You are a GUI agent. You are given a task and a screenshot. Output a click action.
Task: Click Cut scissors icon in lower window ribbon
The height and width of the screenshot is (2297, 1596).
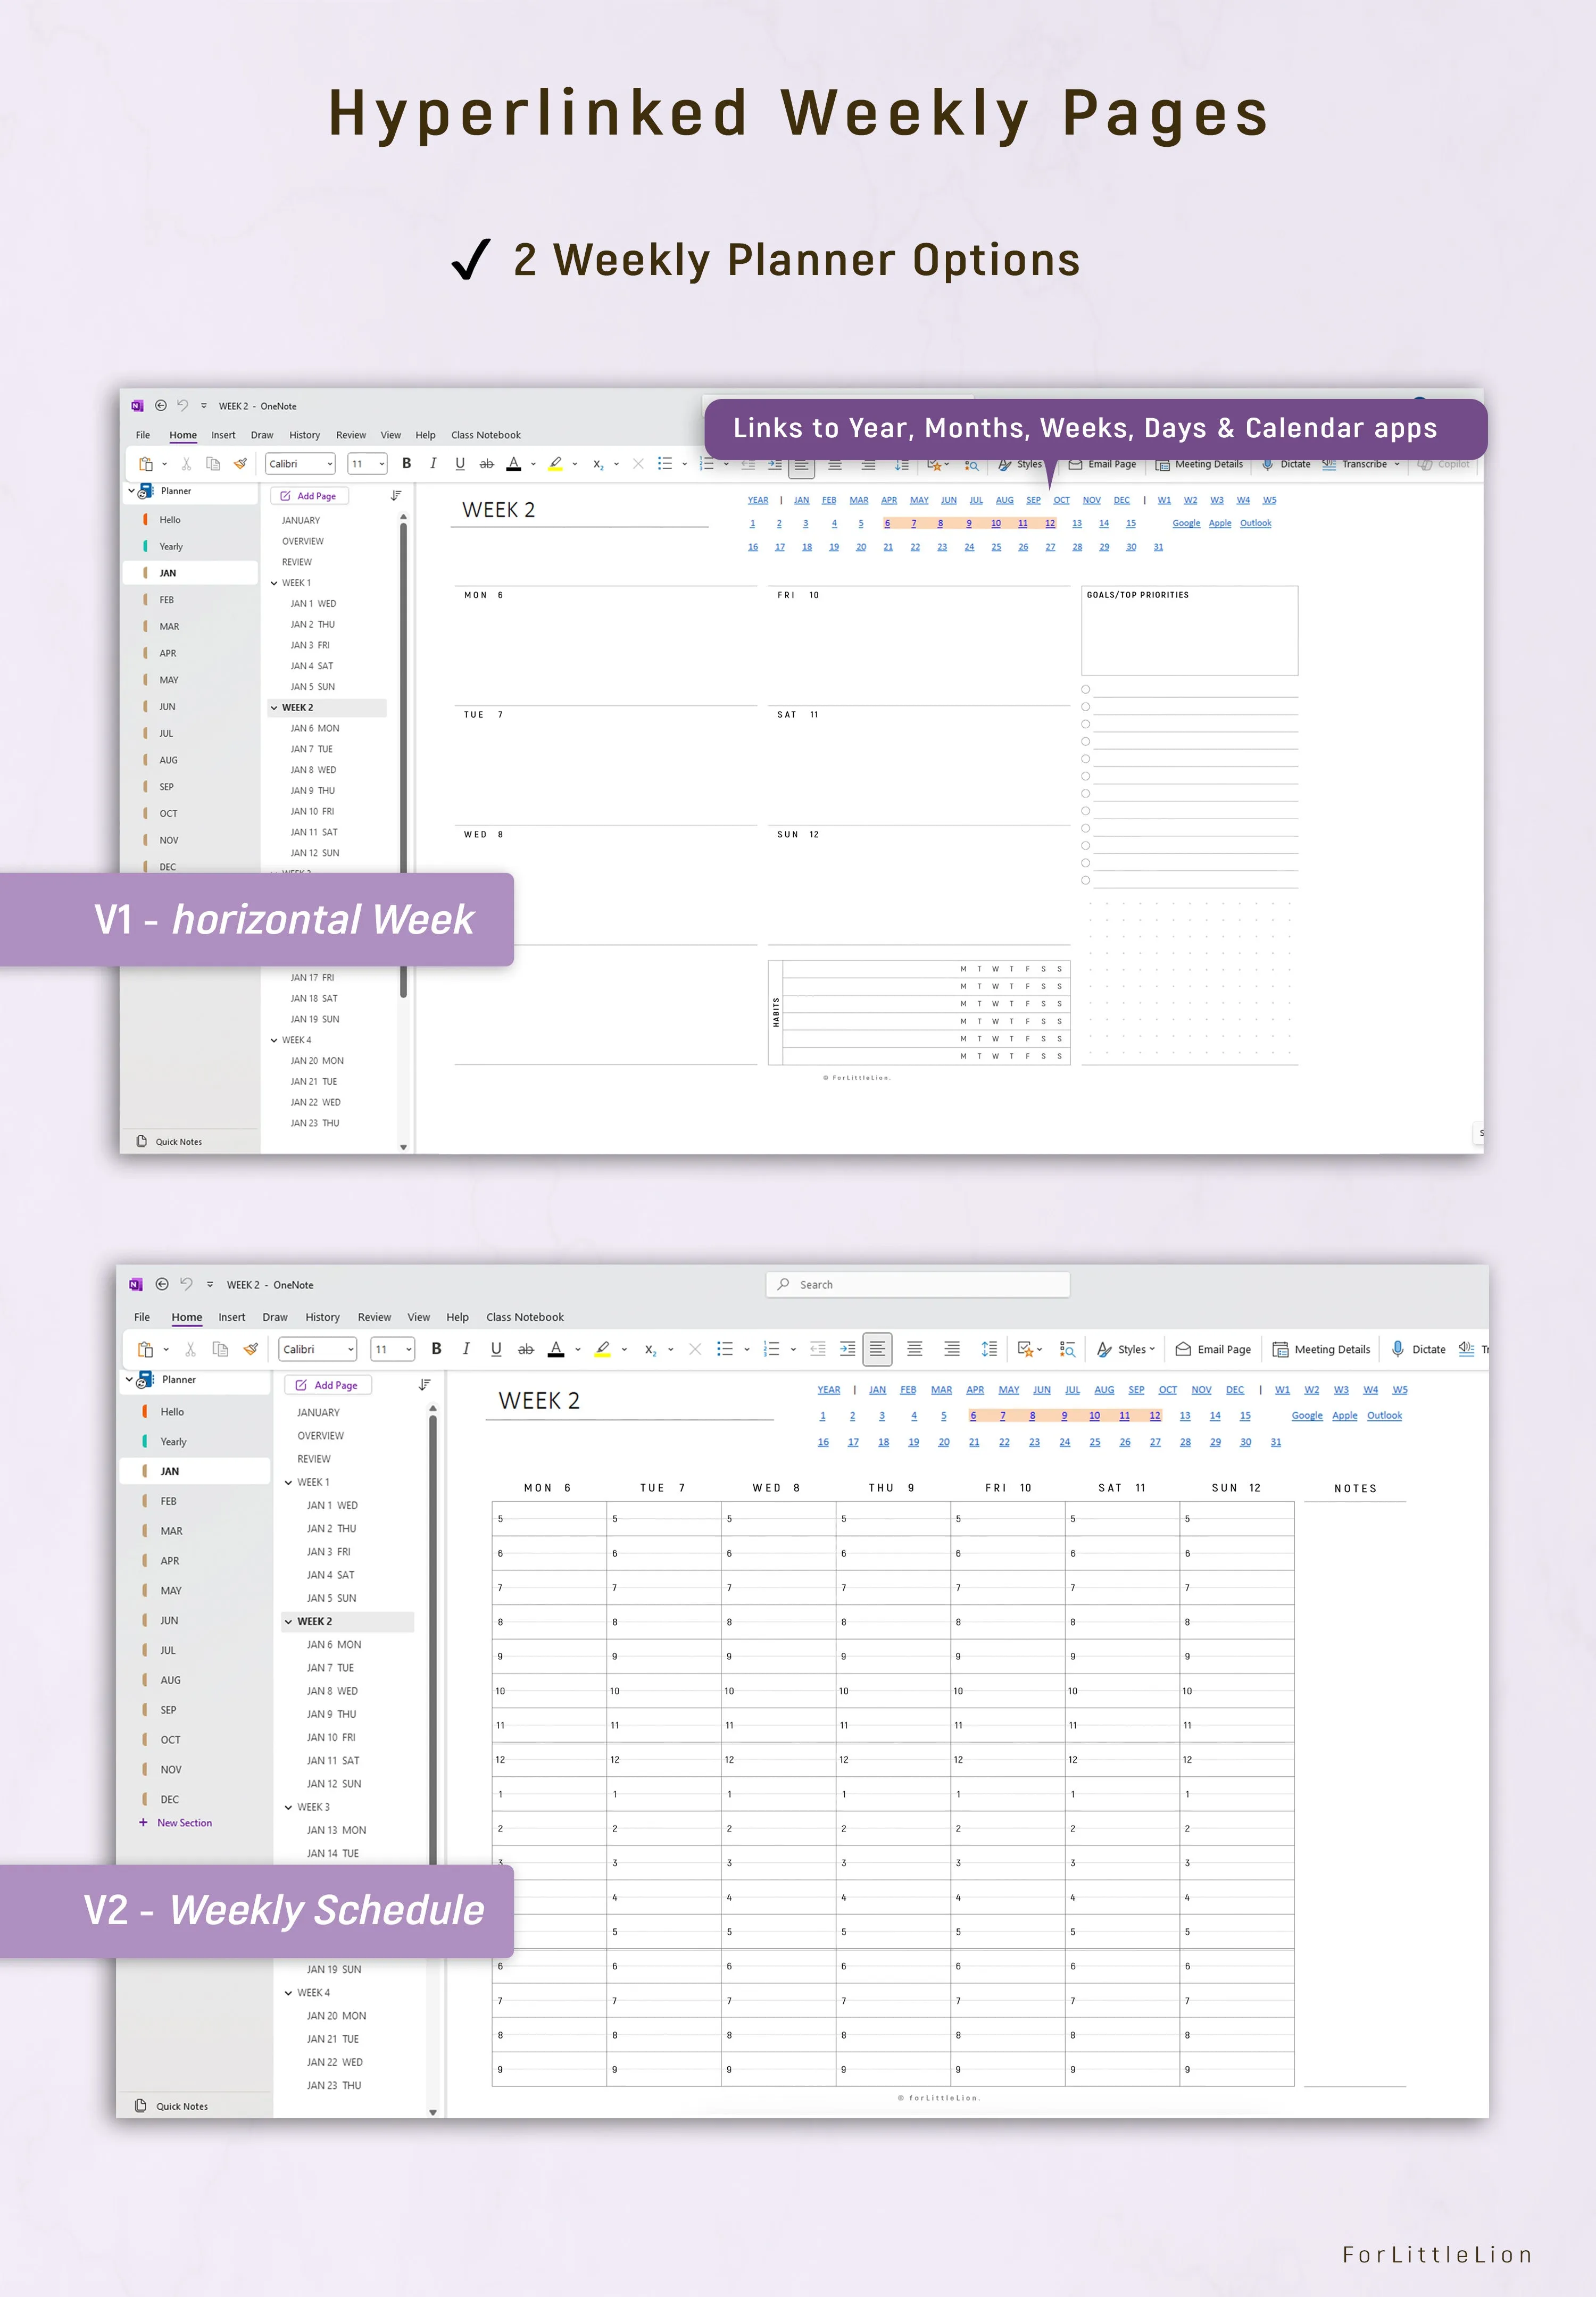pos(190,1349)
